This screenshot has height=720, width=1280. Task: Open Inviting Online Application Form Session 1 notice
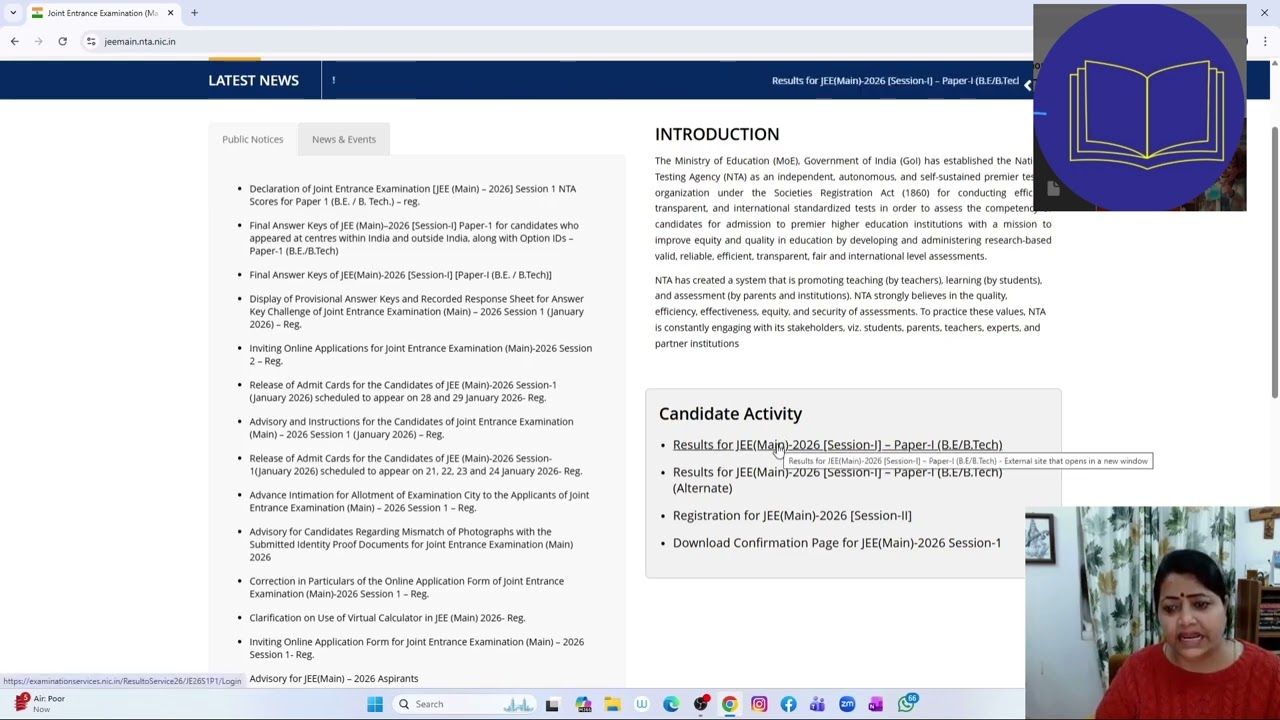pyautogui.click(x=416, y=648)
